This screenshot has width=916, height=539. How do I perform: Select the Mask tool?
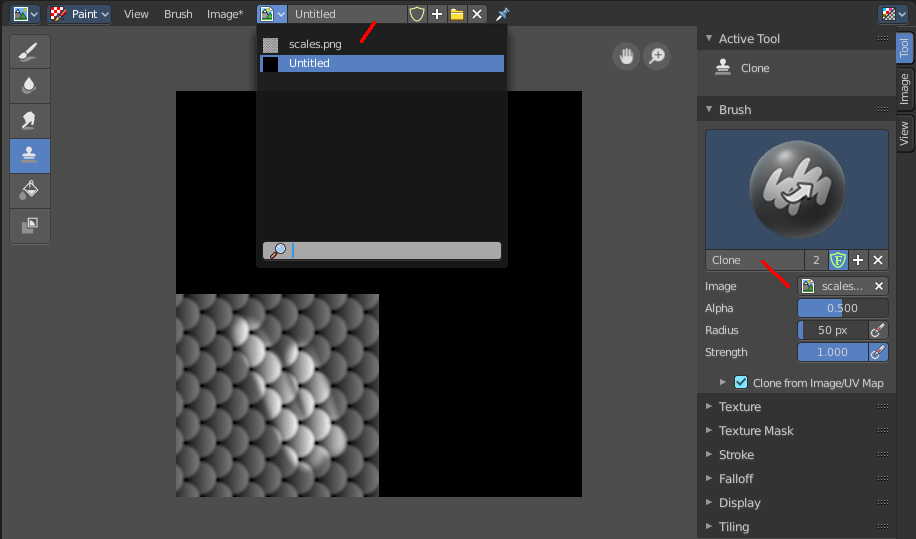coord(29,225)
